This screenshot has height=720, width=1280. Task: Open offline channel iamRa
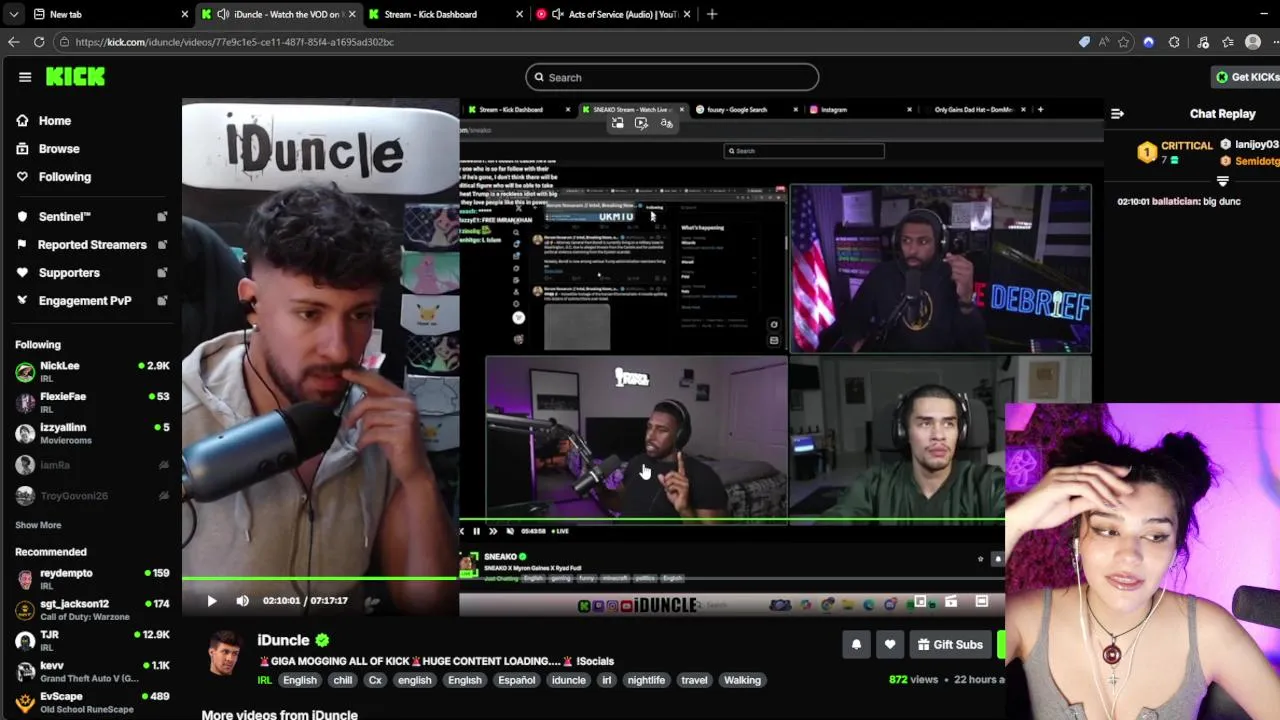tap(91, 465)
